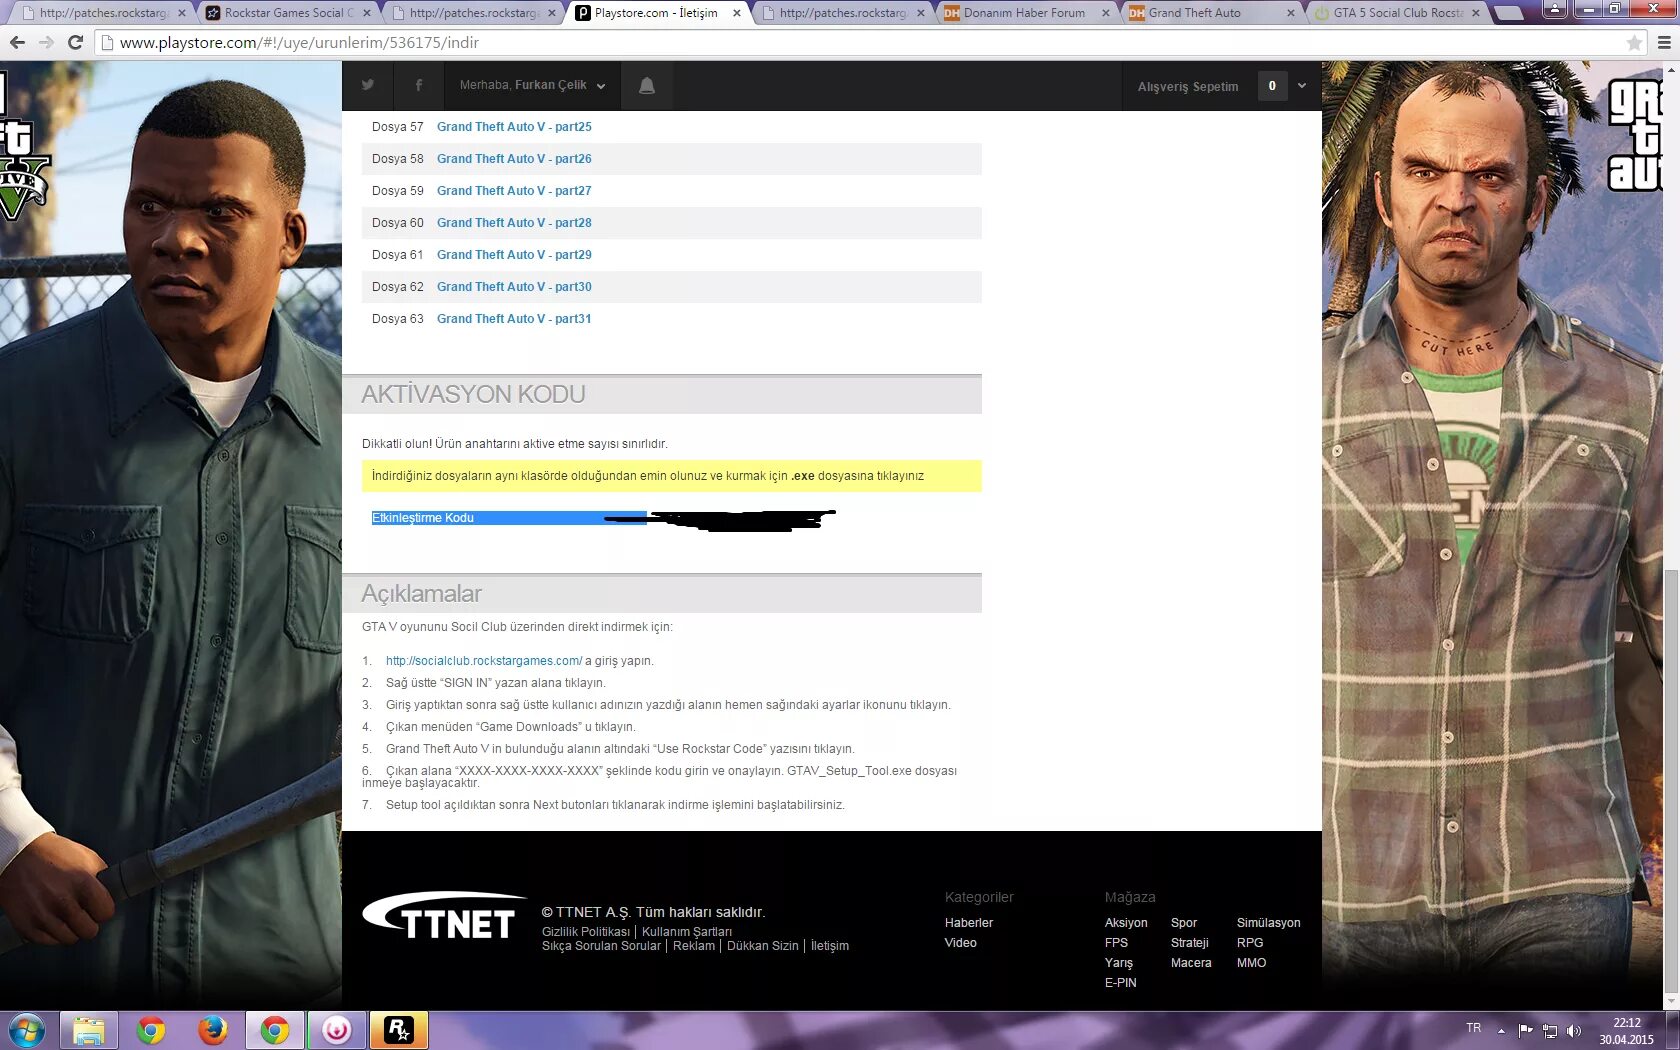Screen dimensions: 1680x1050
Task: Reload the page with refresh icon
Action: tap(75, 42)
